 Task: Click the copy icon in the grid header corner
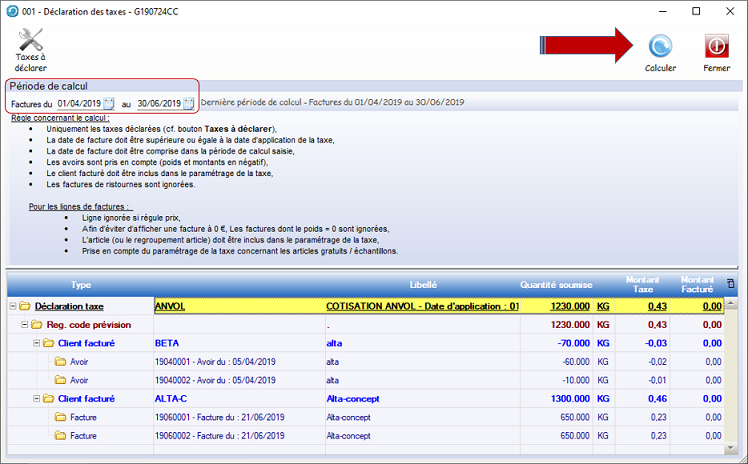tap(731, 284)
